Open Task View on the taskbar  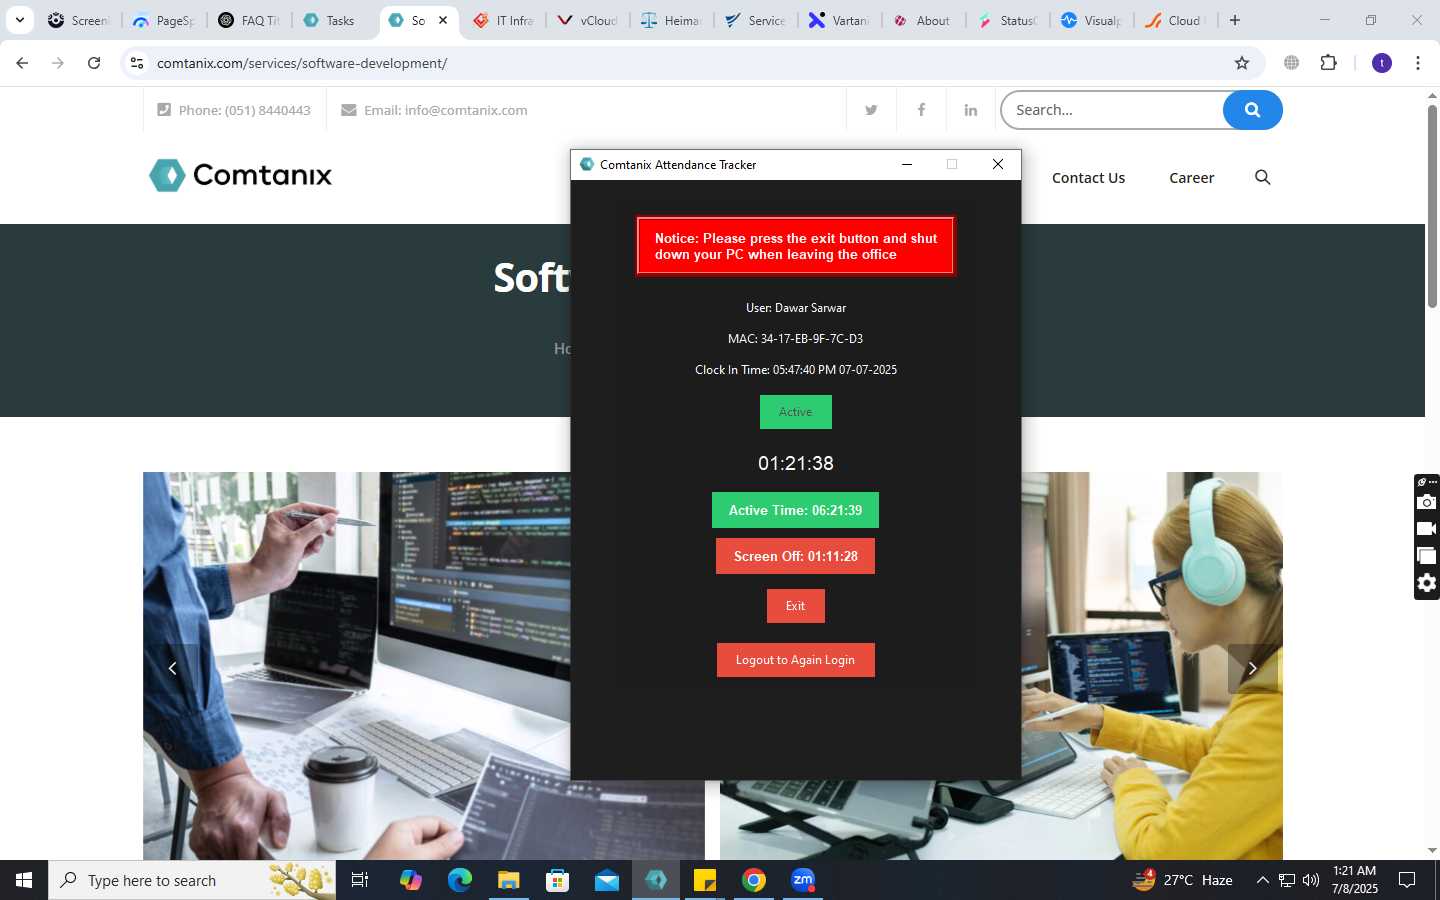pos(360,880)
